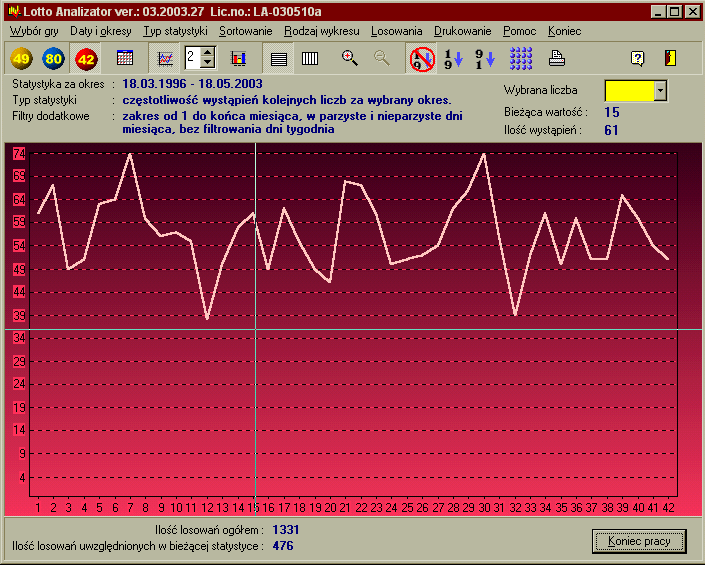Open the Daty i okresy menu

101,31
